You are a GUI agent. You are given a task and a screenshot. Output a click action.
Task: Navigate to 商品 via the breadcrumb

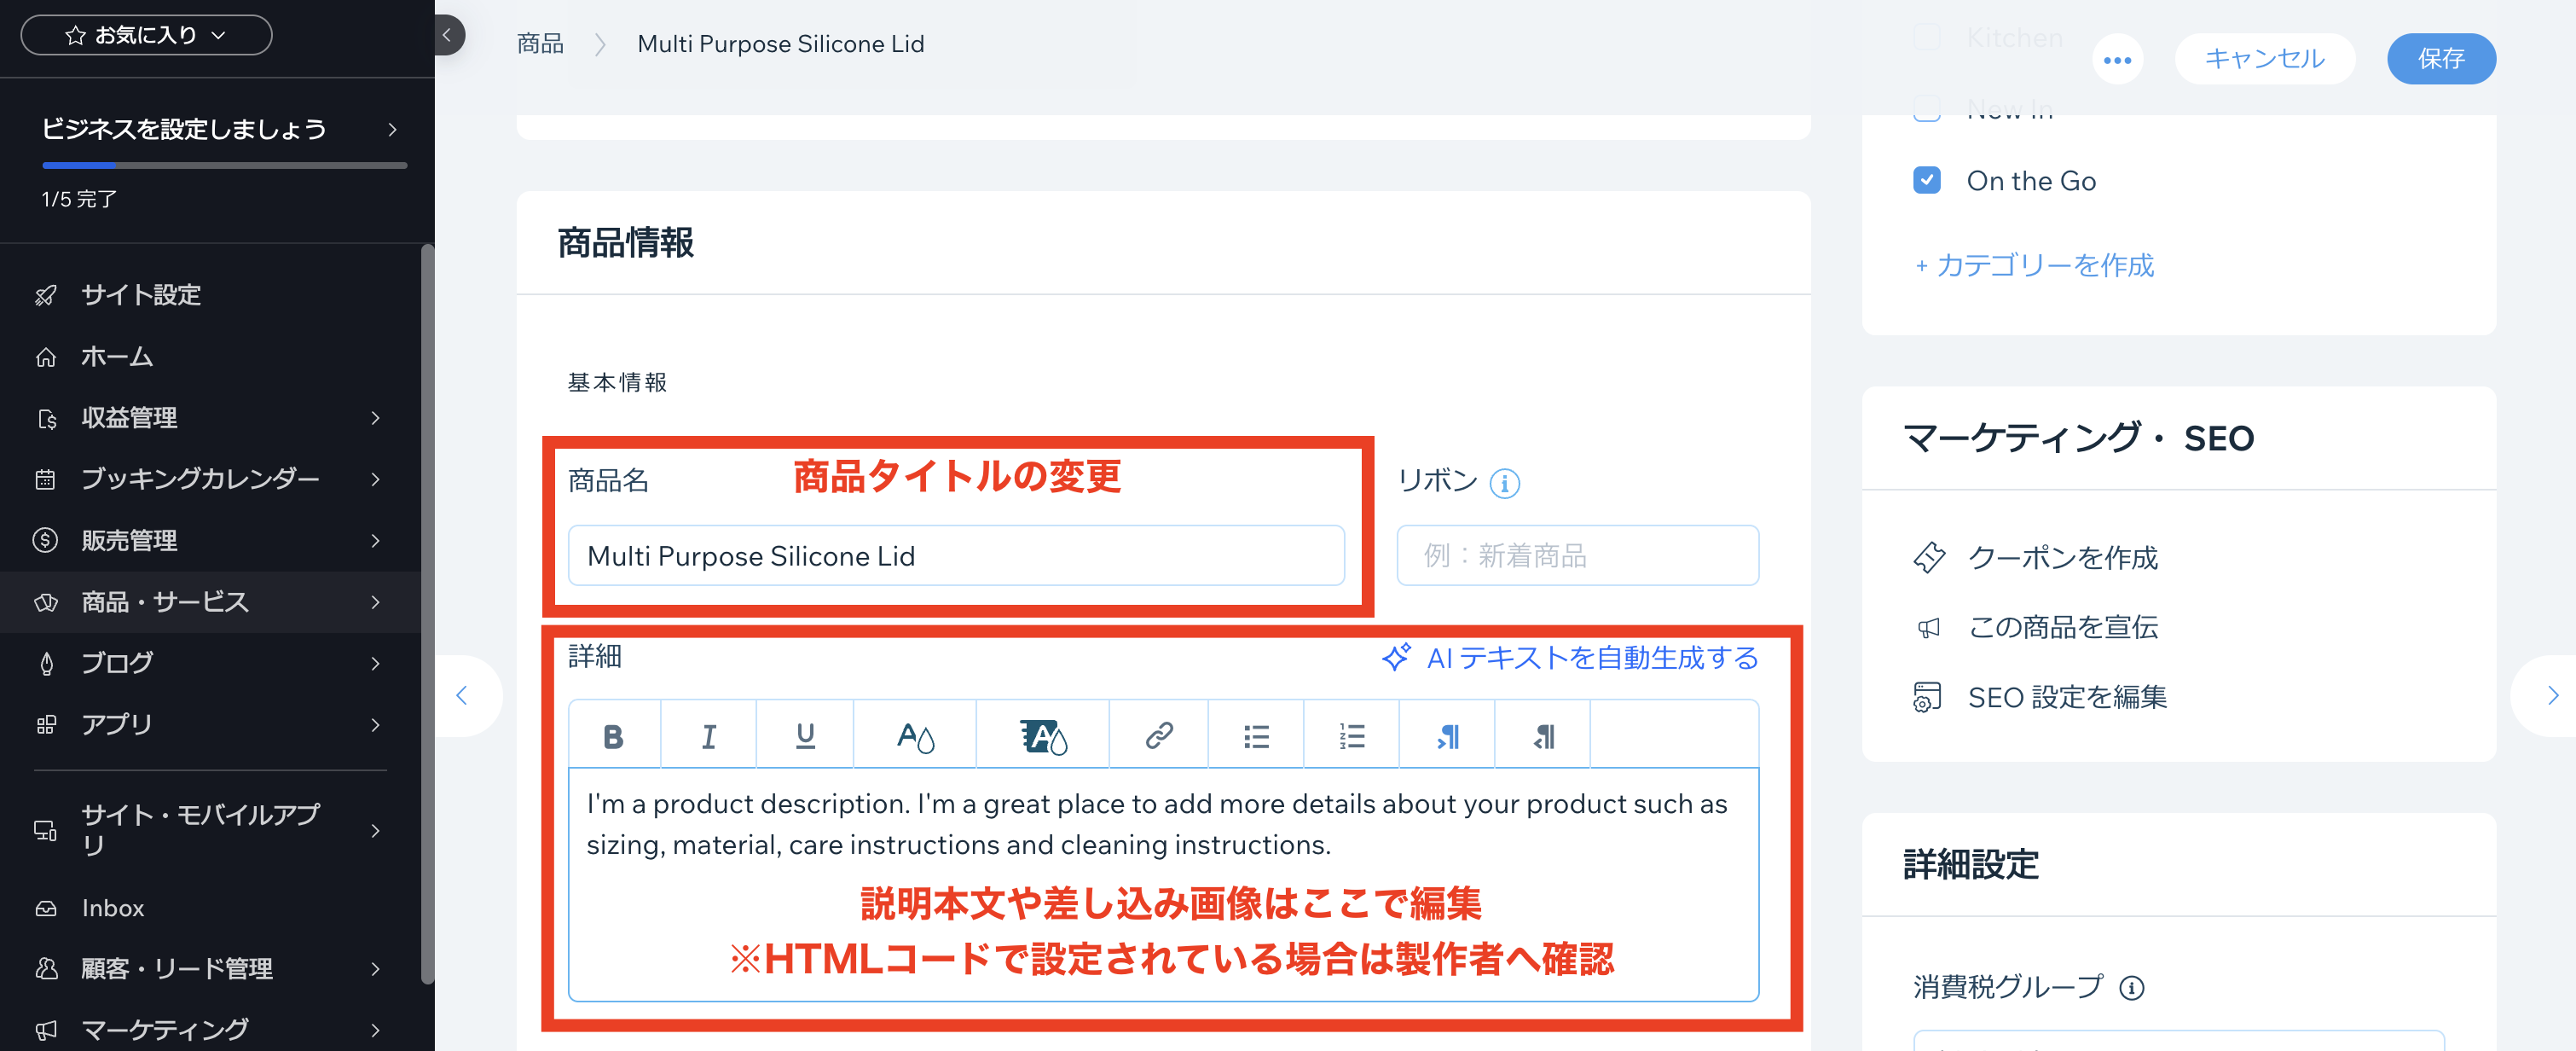tap(539, 43)
